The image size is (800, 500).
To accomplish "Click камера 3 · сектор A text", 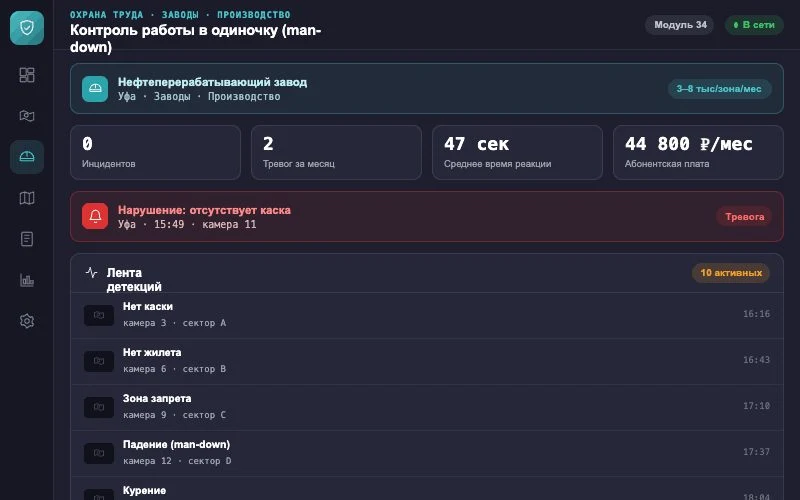I will point(174,323).
